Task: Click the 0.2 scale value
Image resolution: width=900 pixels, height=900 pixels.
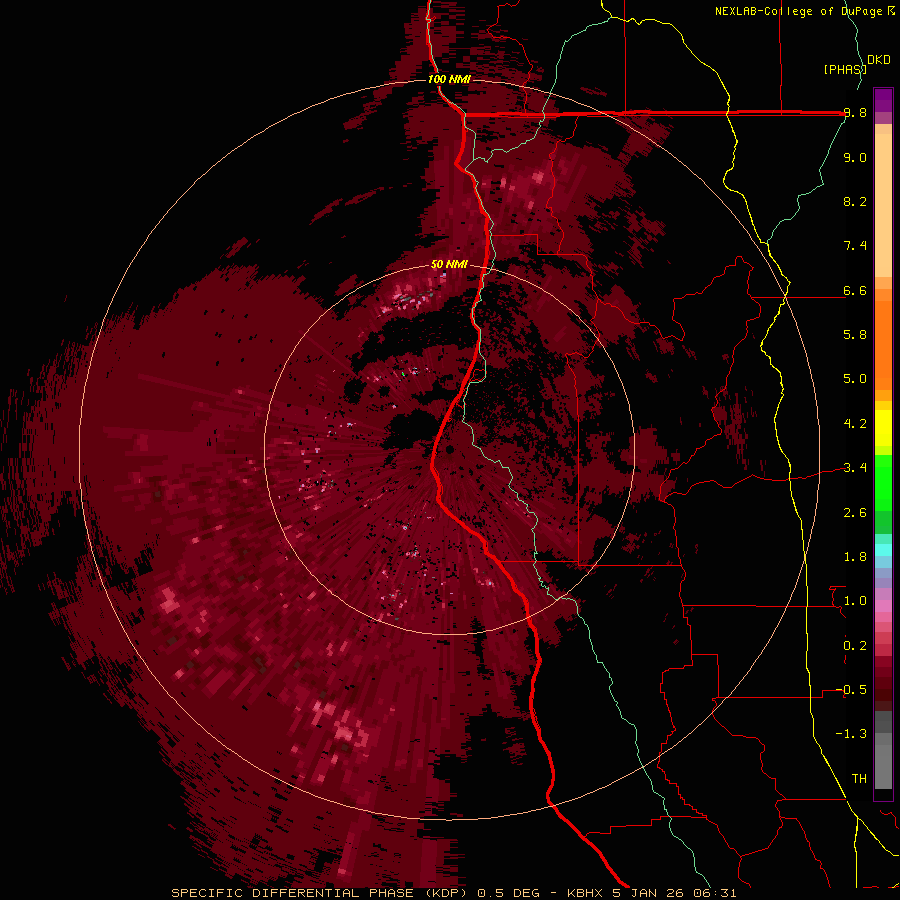Action: click(x=855, y=646)
